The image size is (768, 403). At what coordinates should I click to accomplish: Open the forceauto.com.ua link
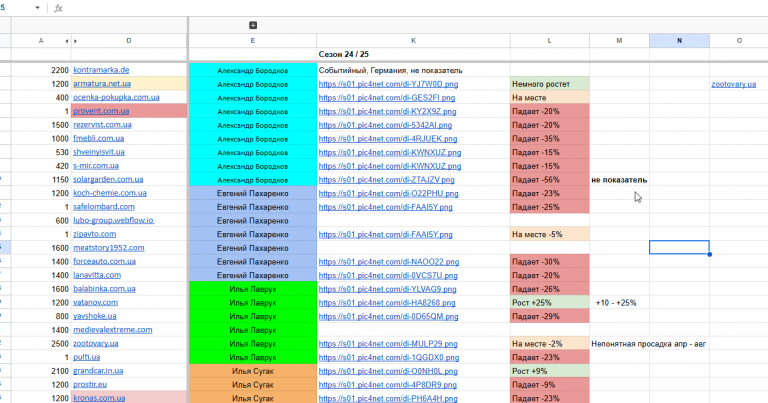[x=104, y=261]
